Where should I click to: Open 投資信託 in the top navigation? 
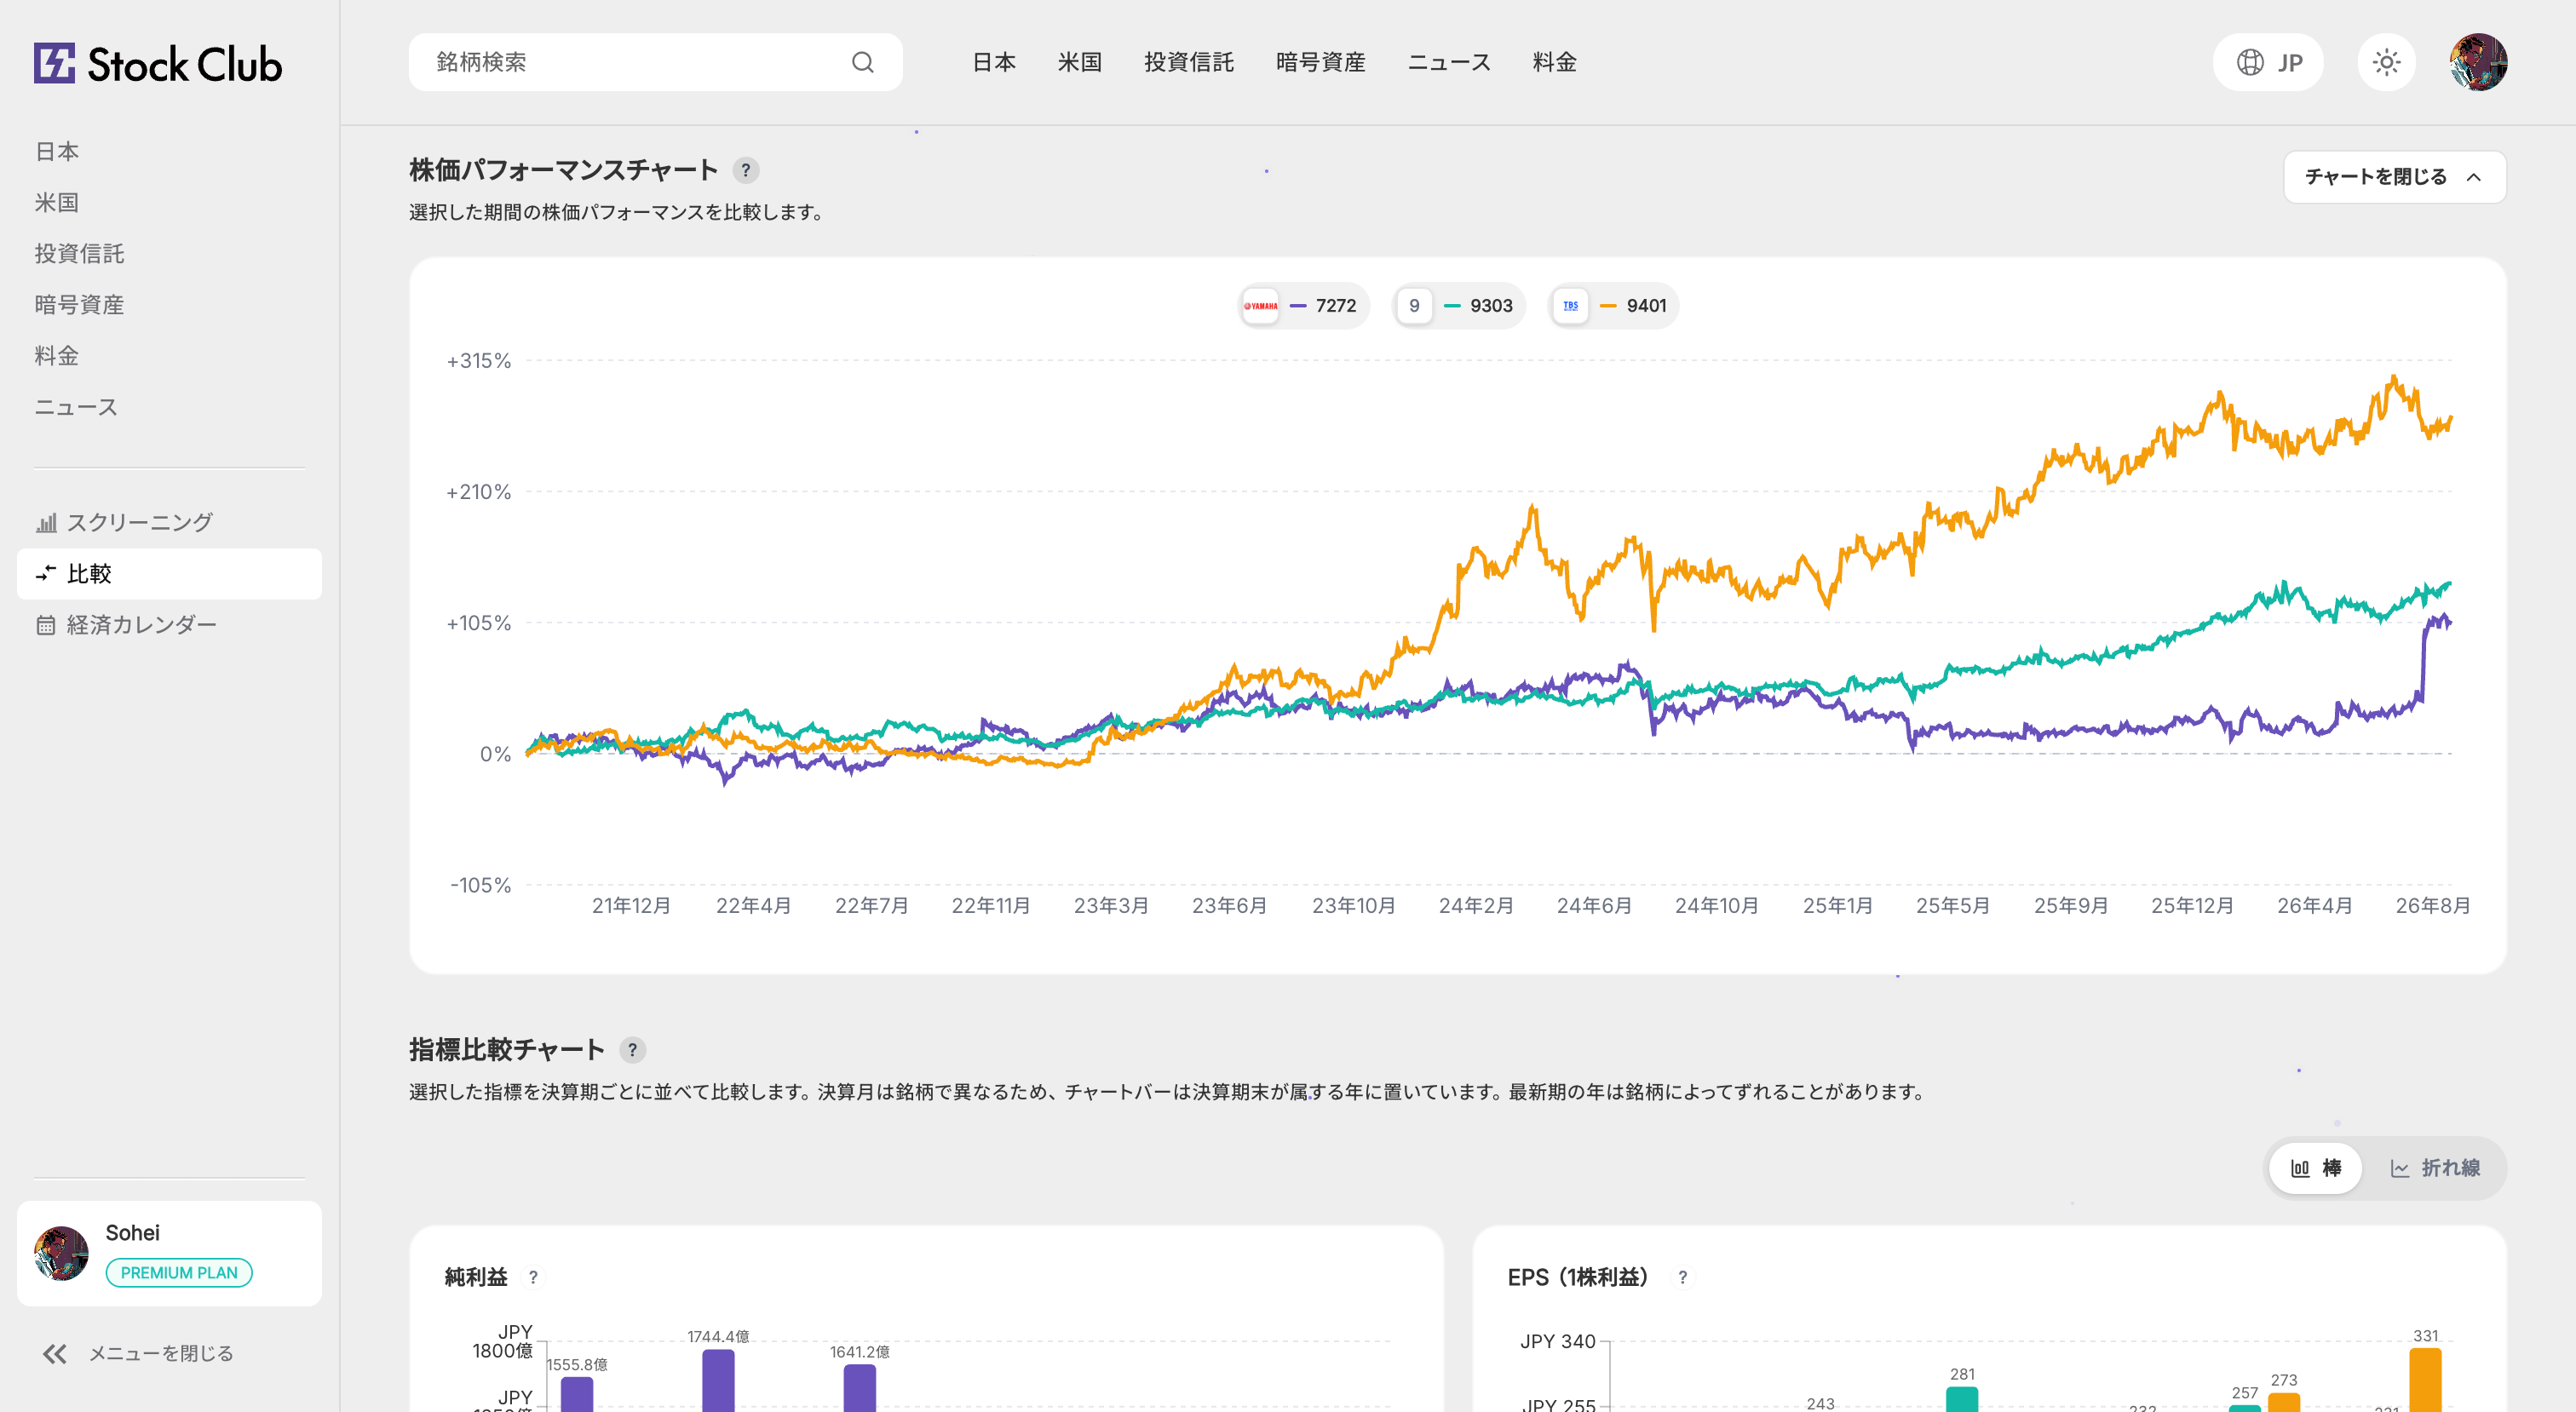(1188, 62)
